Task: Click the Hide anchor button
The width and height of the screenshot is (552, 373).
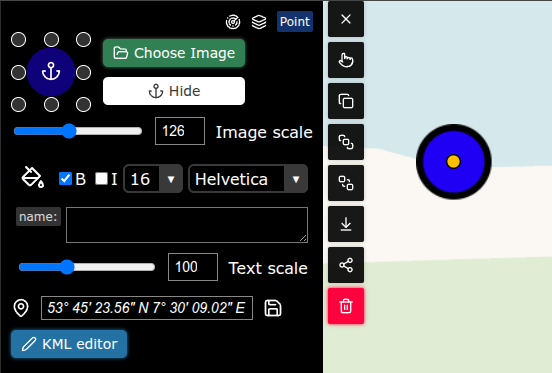Action: coord(174,91)
